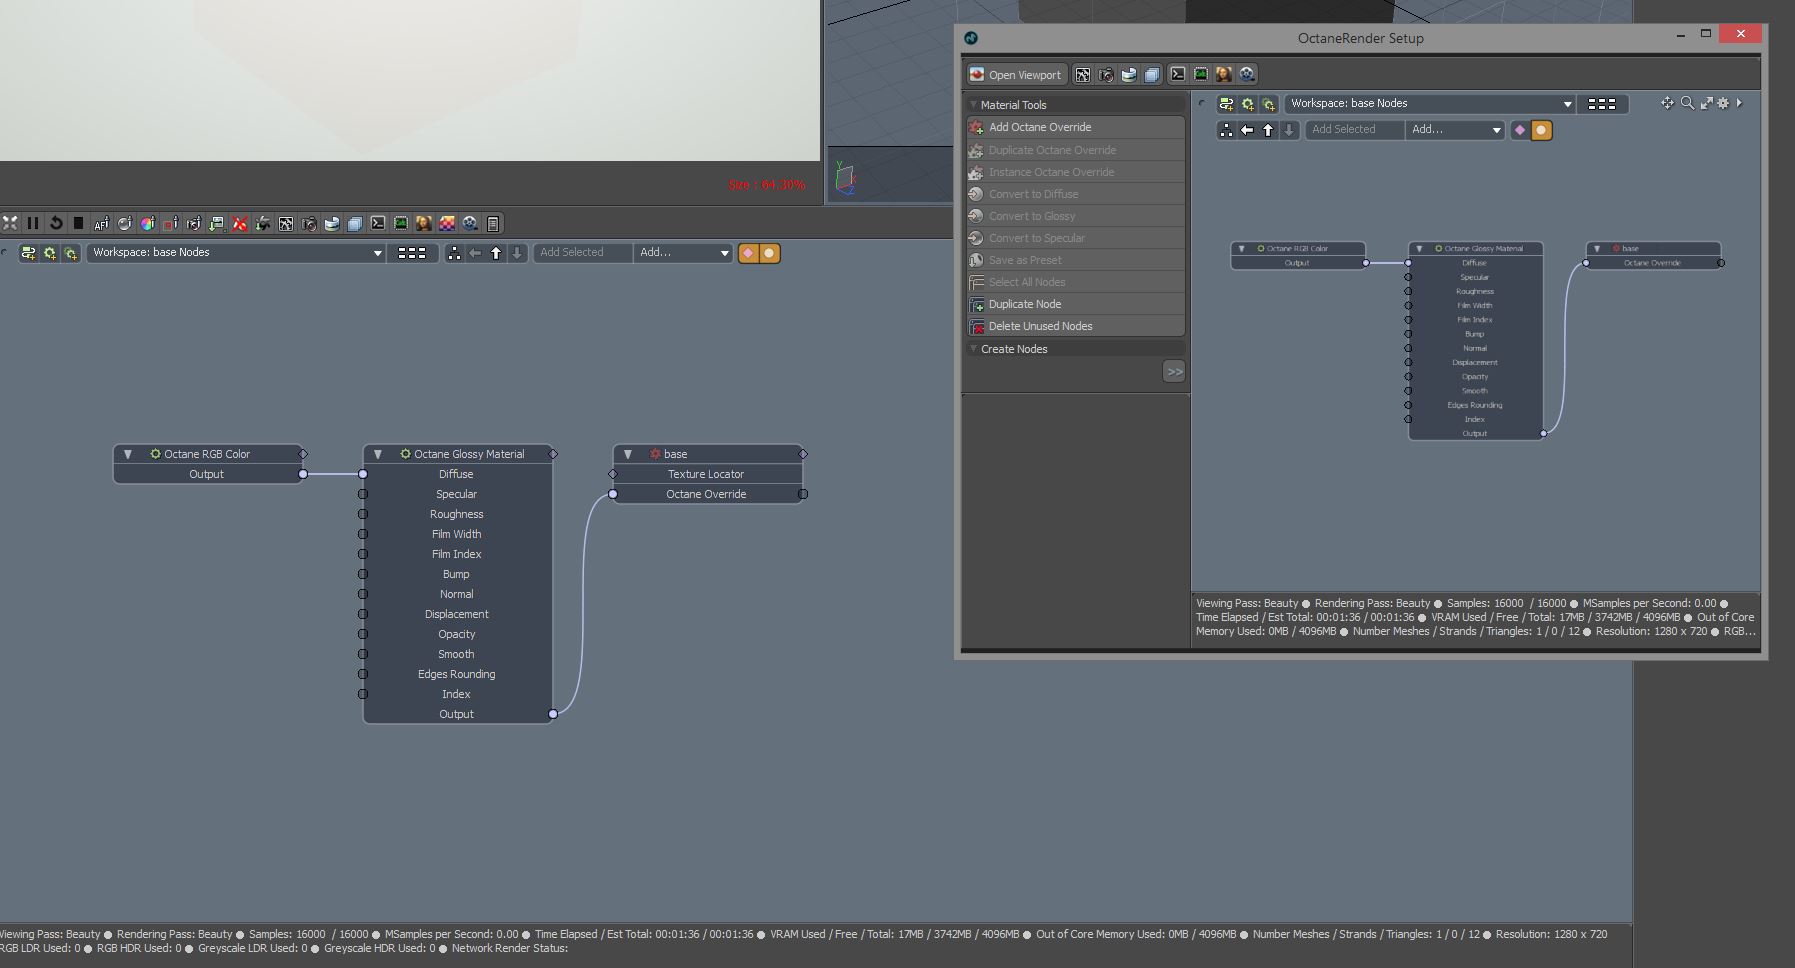This screenshot has width=1795, height=968.
Task: Collapse the Create Nodes section
Action: pyautogui.click(x=973, y=349)
